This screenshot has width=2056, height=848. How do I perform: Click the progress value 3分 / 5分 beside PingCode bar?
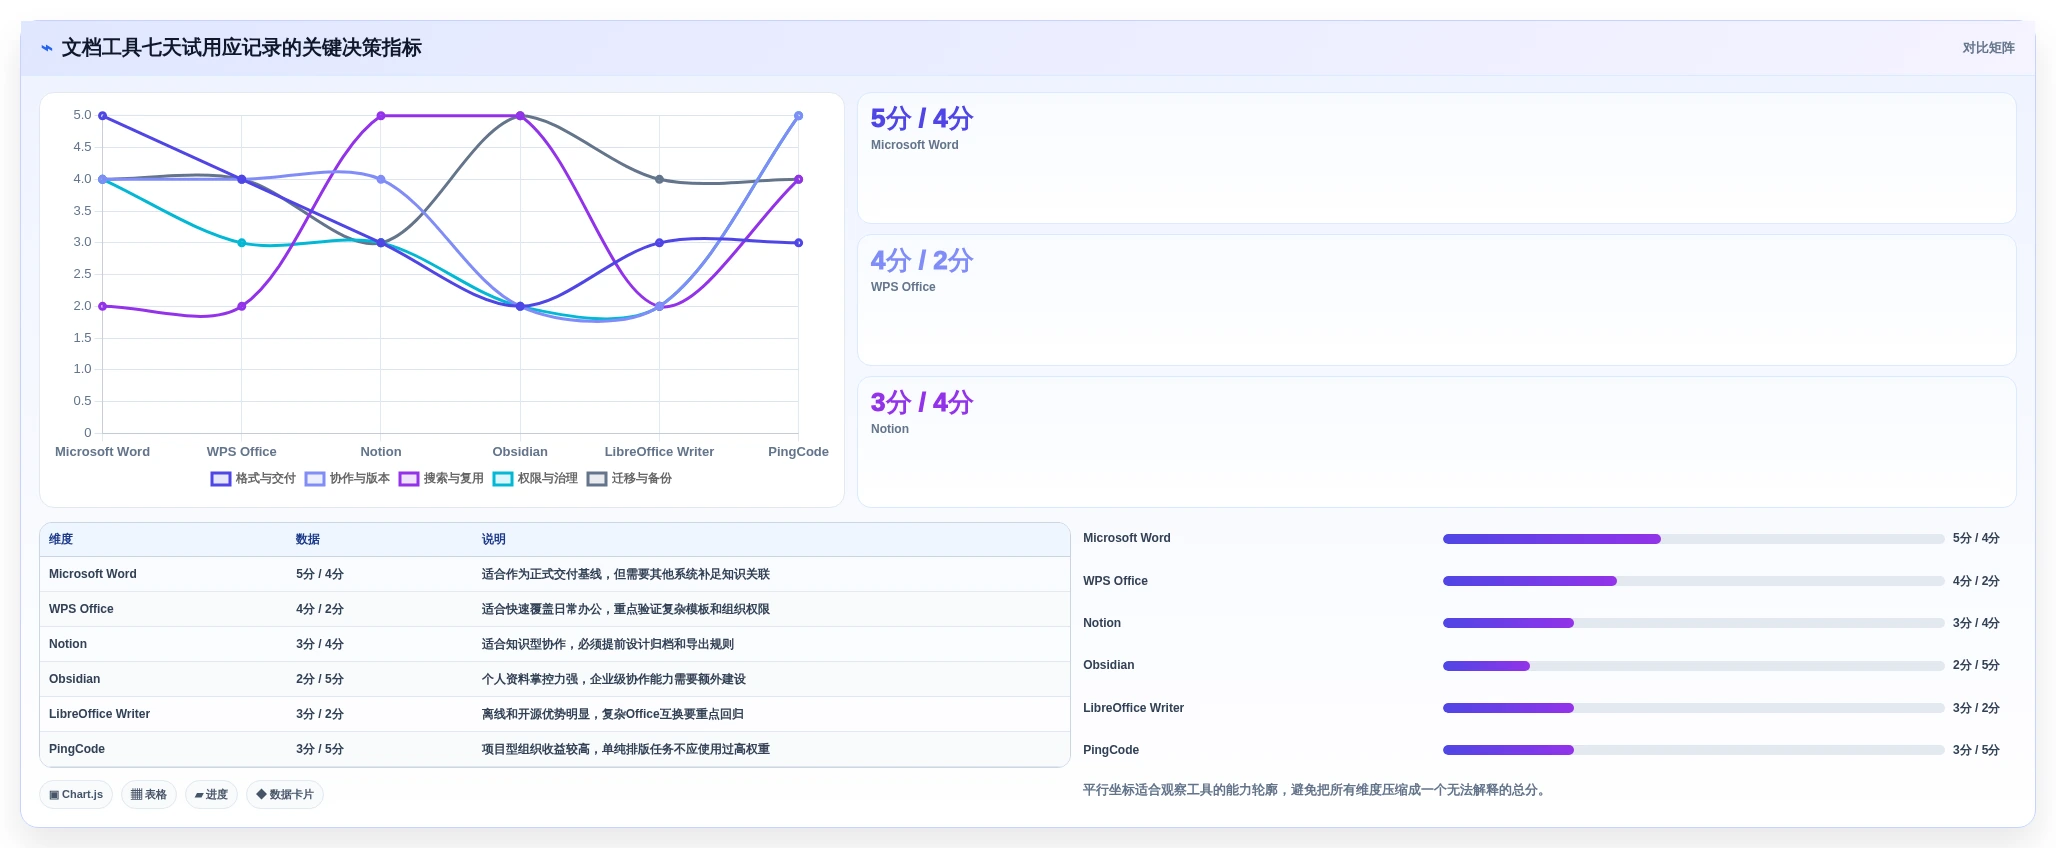point(1976,750)
